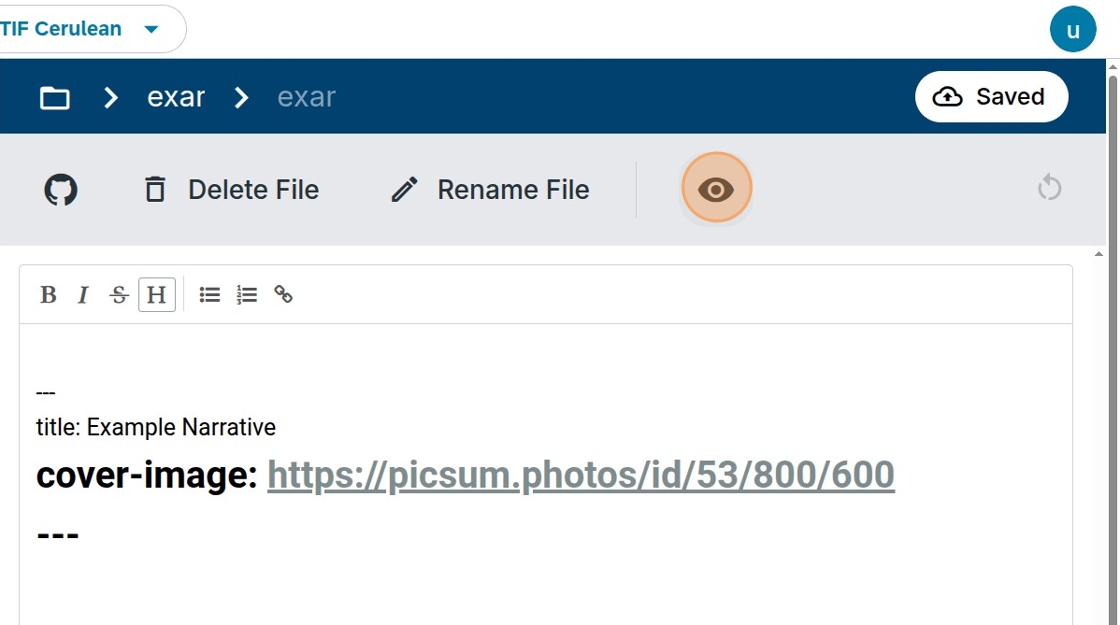Click the root folder icon in breadcrumb

[x=55, y=97]
